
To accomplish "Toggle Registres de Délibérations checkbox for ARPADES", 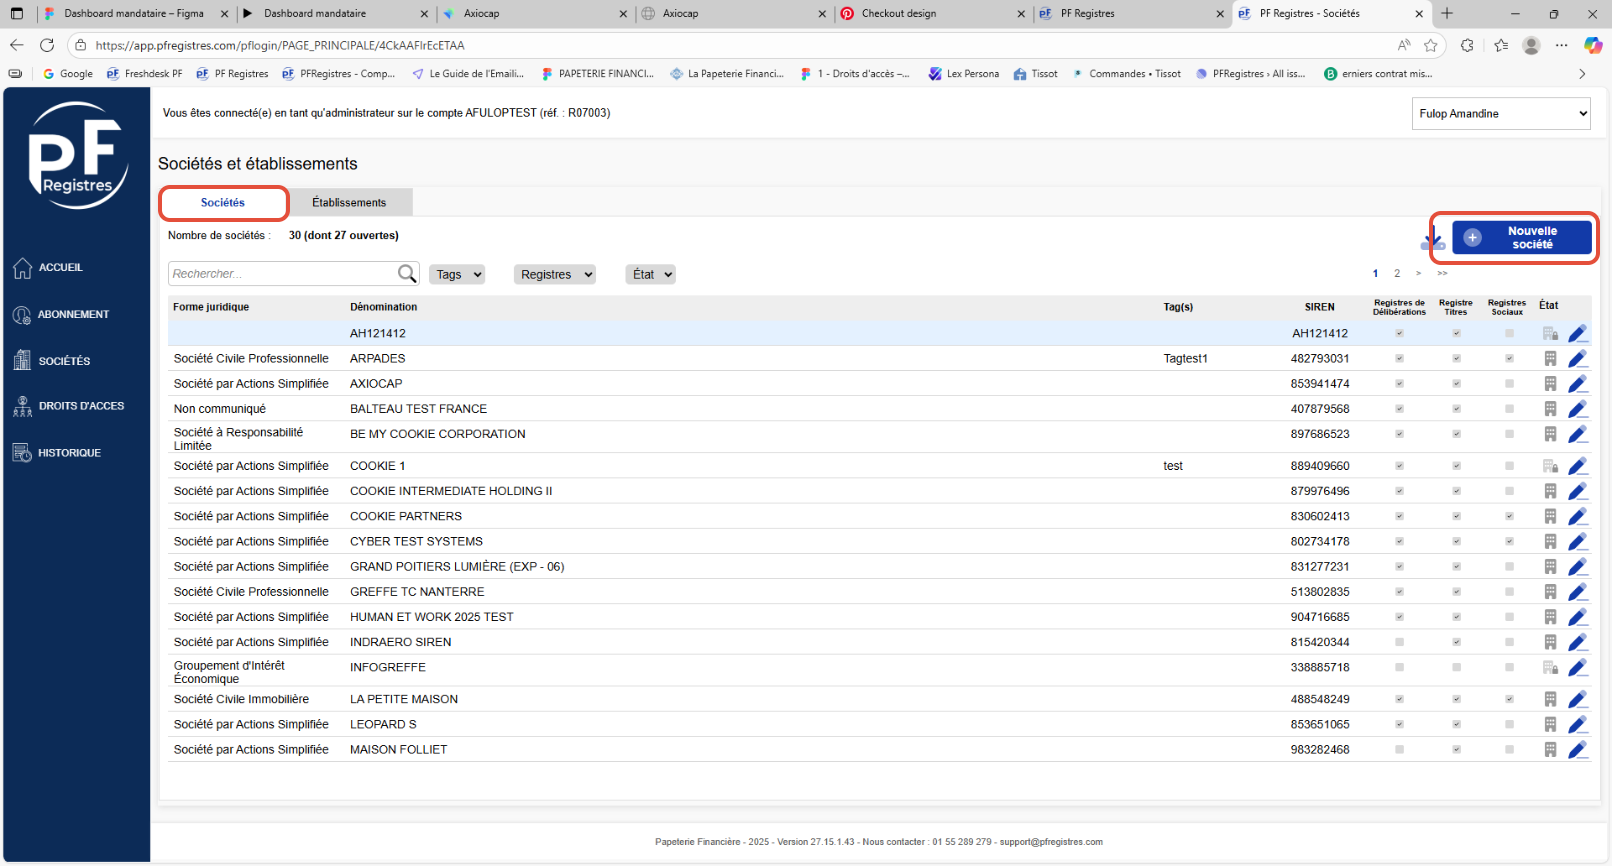I will [1399, 358].
